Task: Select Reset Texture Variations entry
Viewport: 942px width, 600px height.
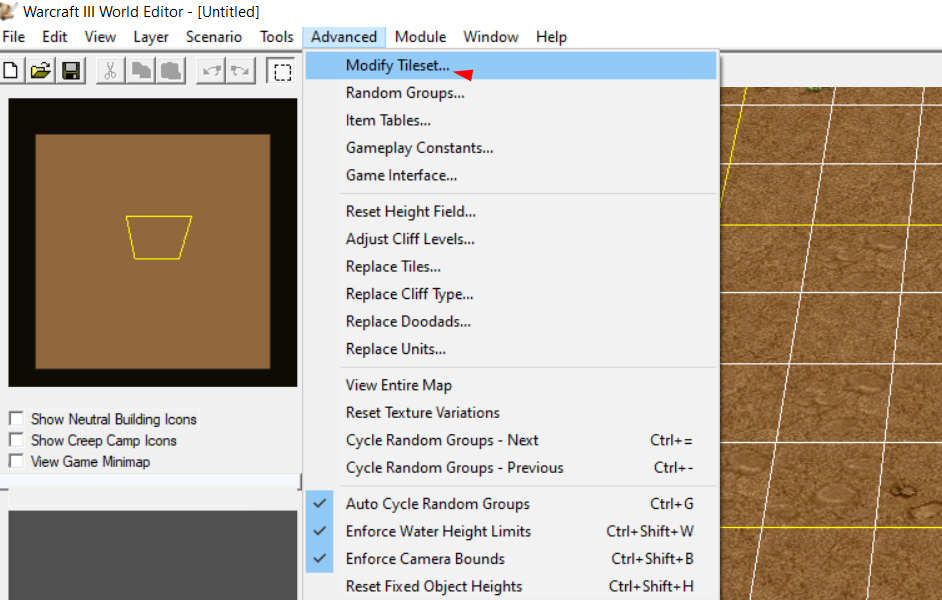Action: point(511,413)
